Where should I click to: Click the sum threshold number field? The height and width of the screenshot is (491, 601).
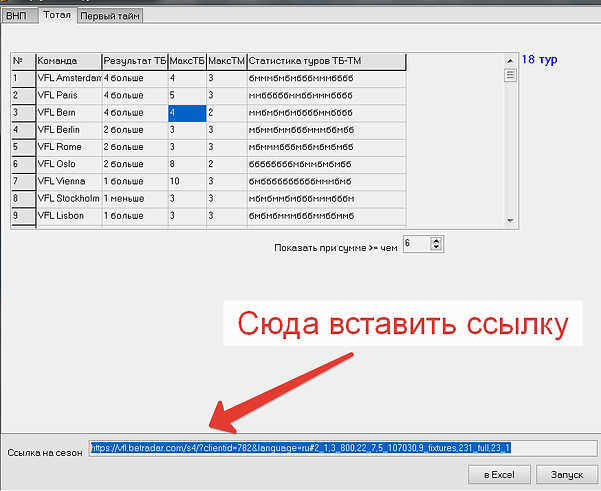pos(416,244)
